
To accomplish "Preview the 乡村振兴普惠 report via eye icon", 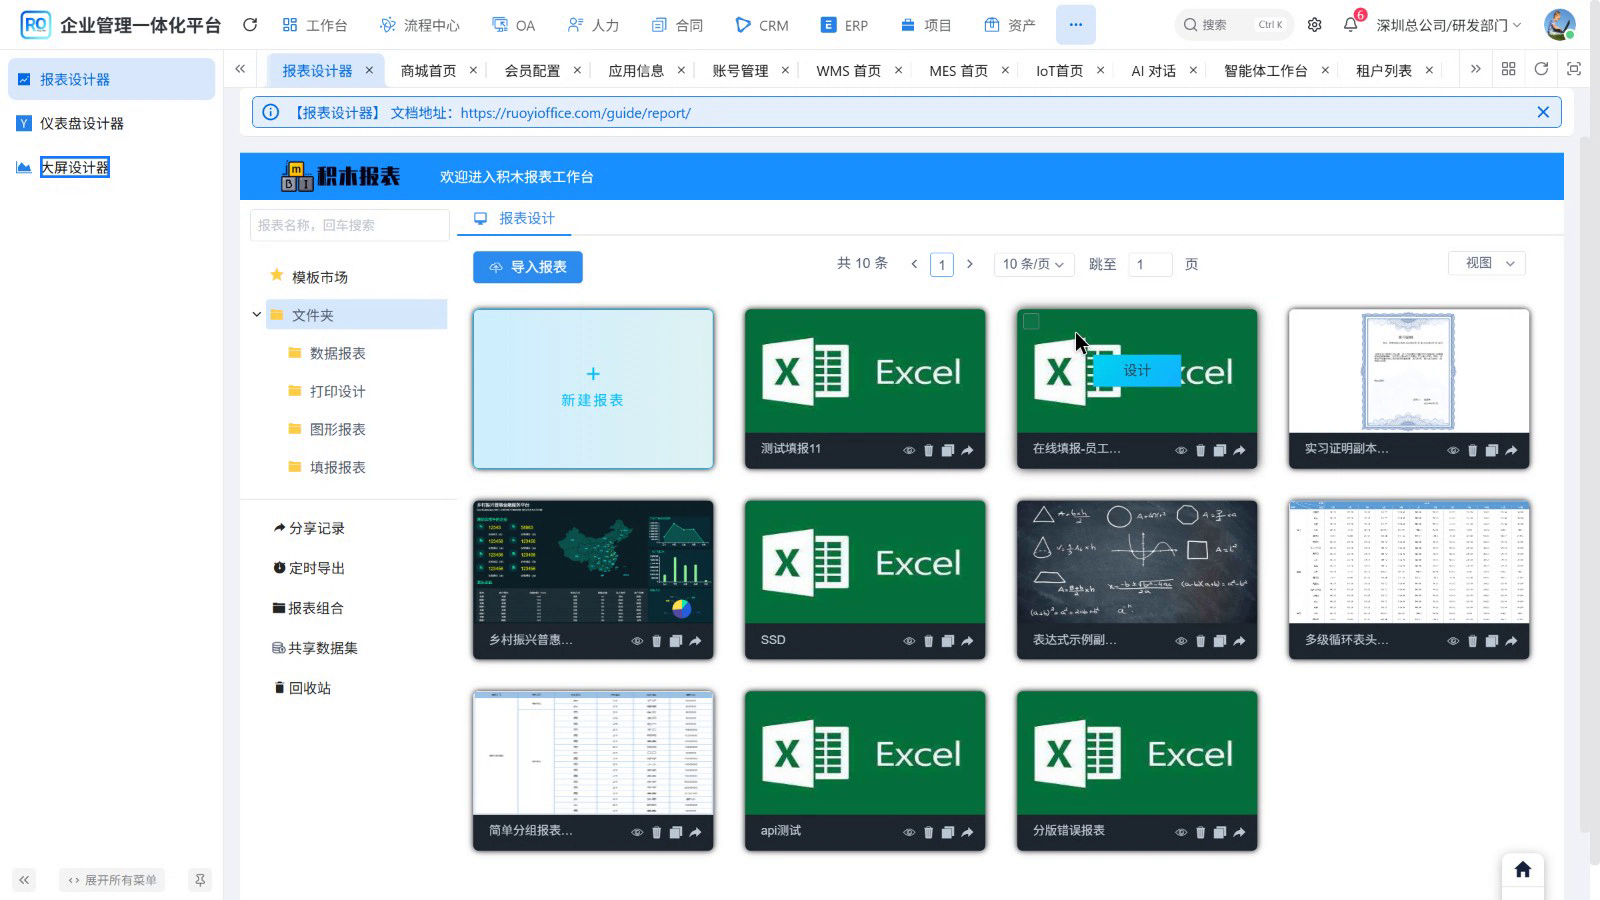I will (637, 641).
